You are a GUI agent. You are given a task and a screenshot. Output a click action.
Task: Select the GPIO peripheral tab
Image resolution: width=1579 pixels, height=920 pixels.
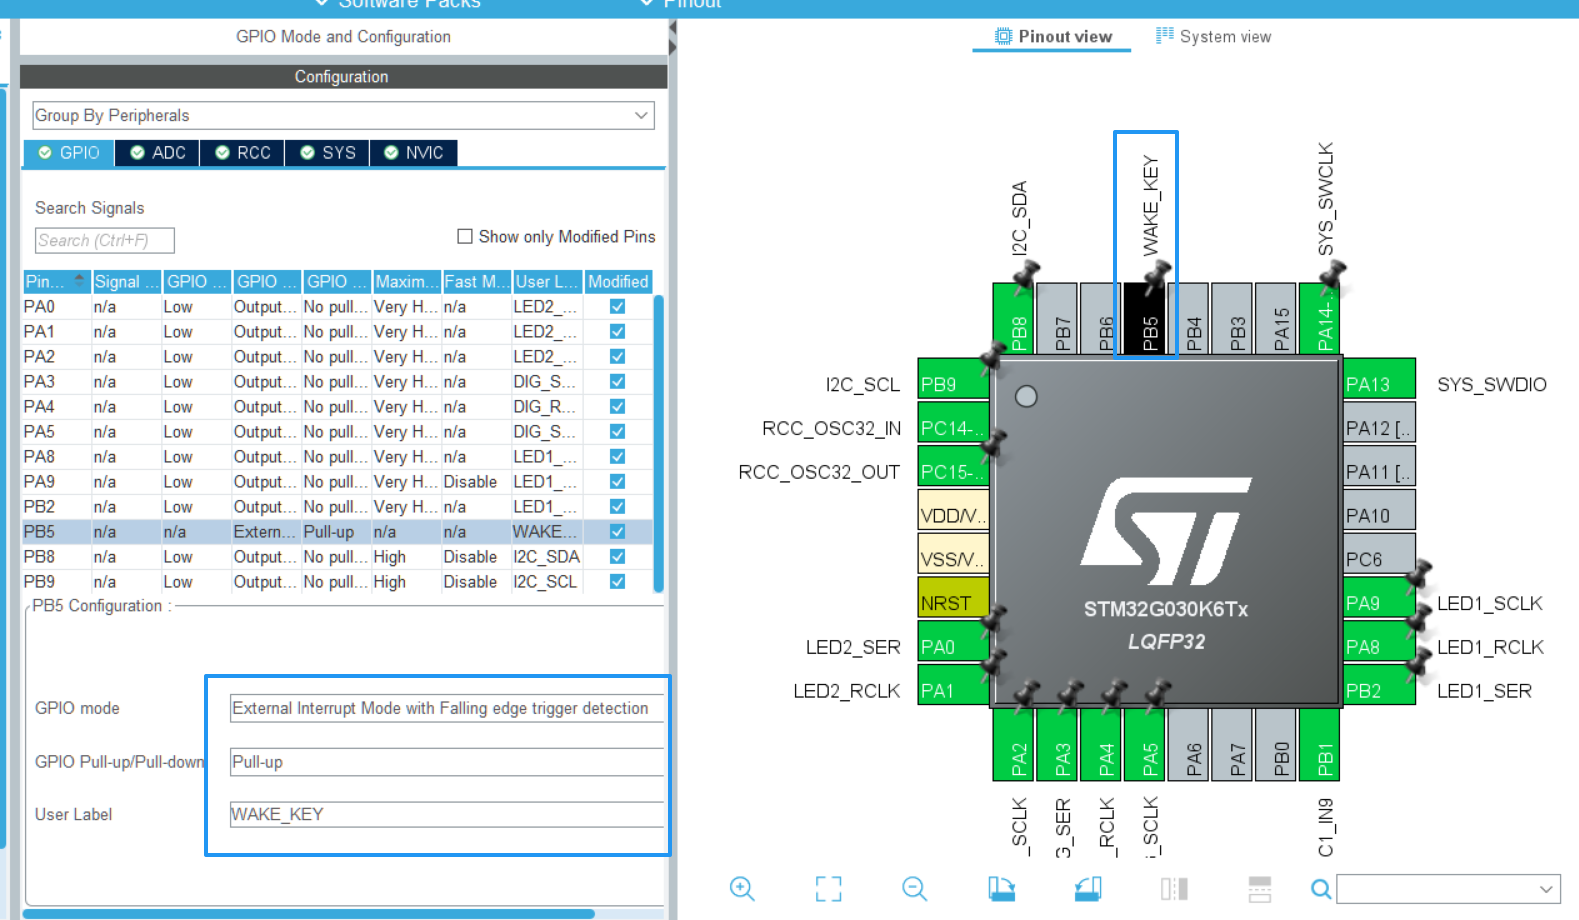point(69,153)
